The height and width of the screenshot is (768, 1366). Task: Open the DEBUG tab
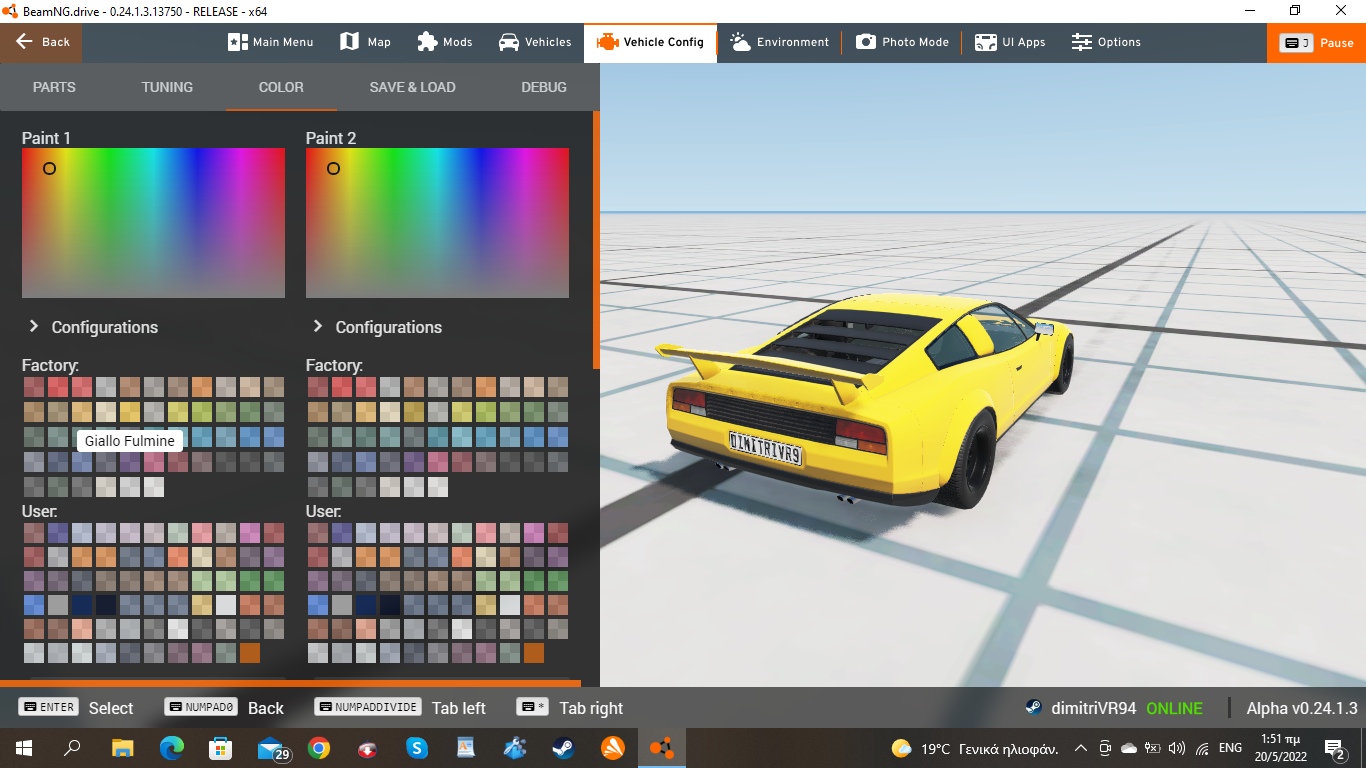(x=544, y=87)
